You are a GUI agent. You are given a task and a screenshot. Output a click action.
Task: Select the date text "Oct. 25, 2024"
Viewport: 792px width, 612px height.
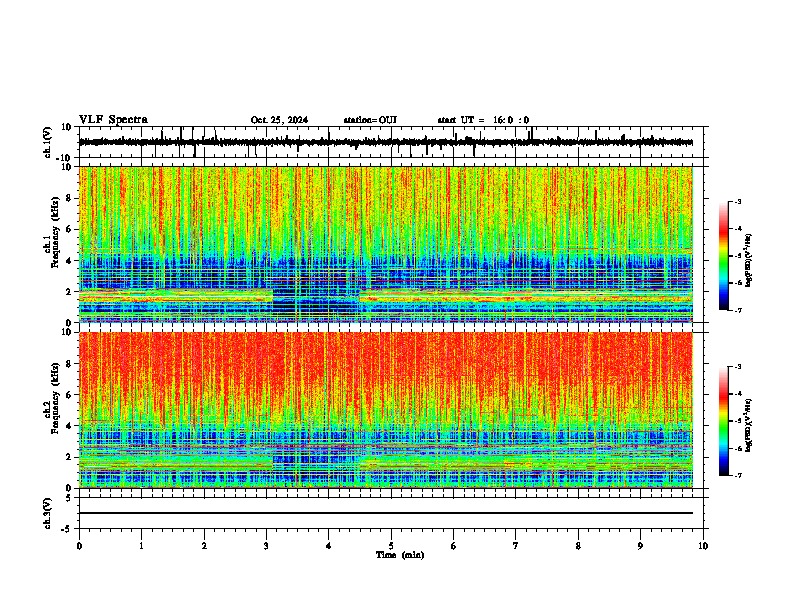point(279,120)
